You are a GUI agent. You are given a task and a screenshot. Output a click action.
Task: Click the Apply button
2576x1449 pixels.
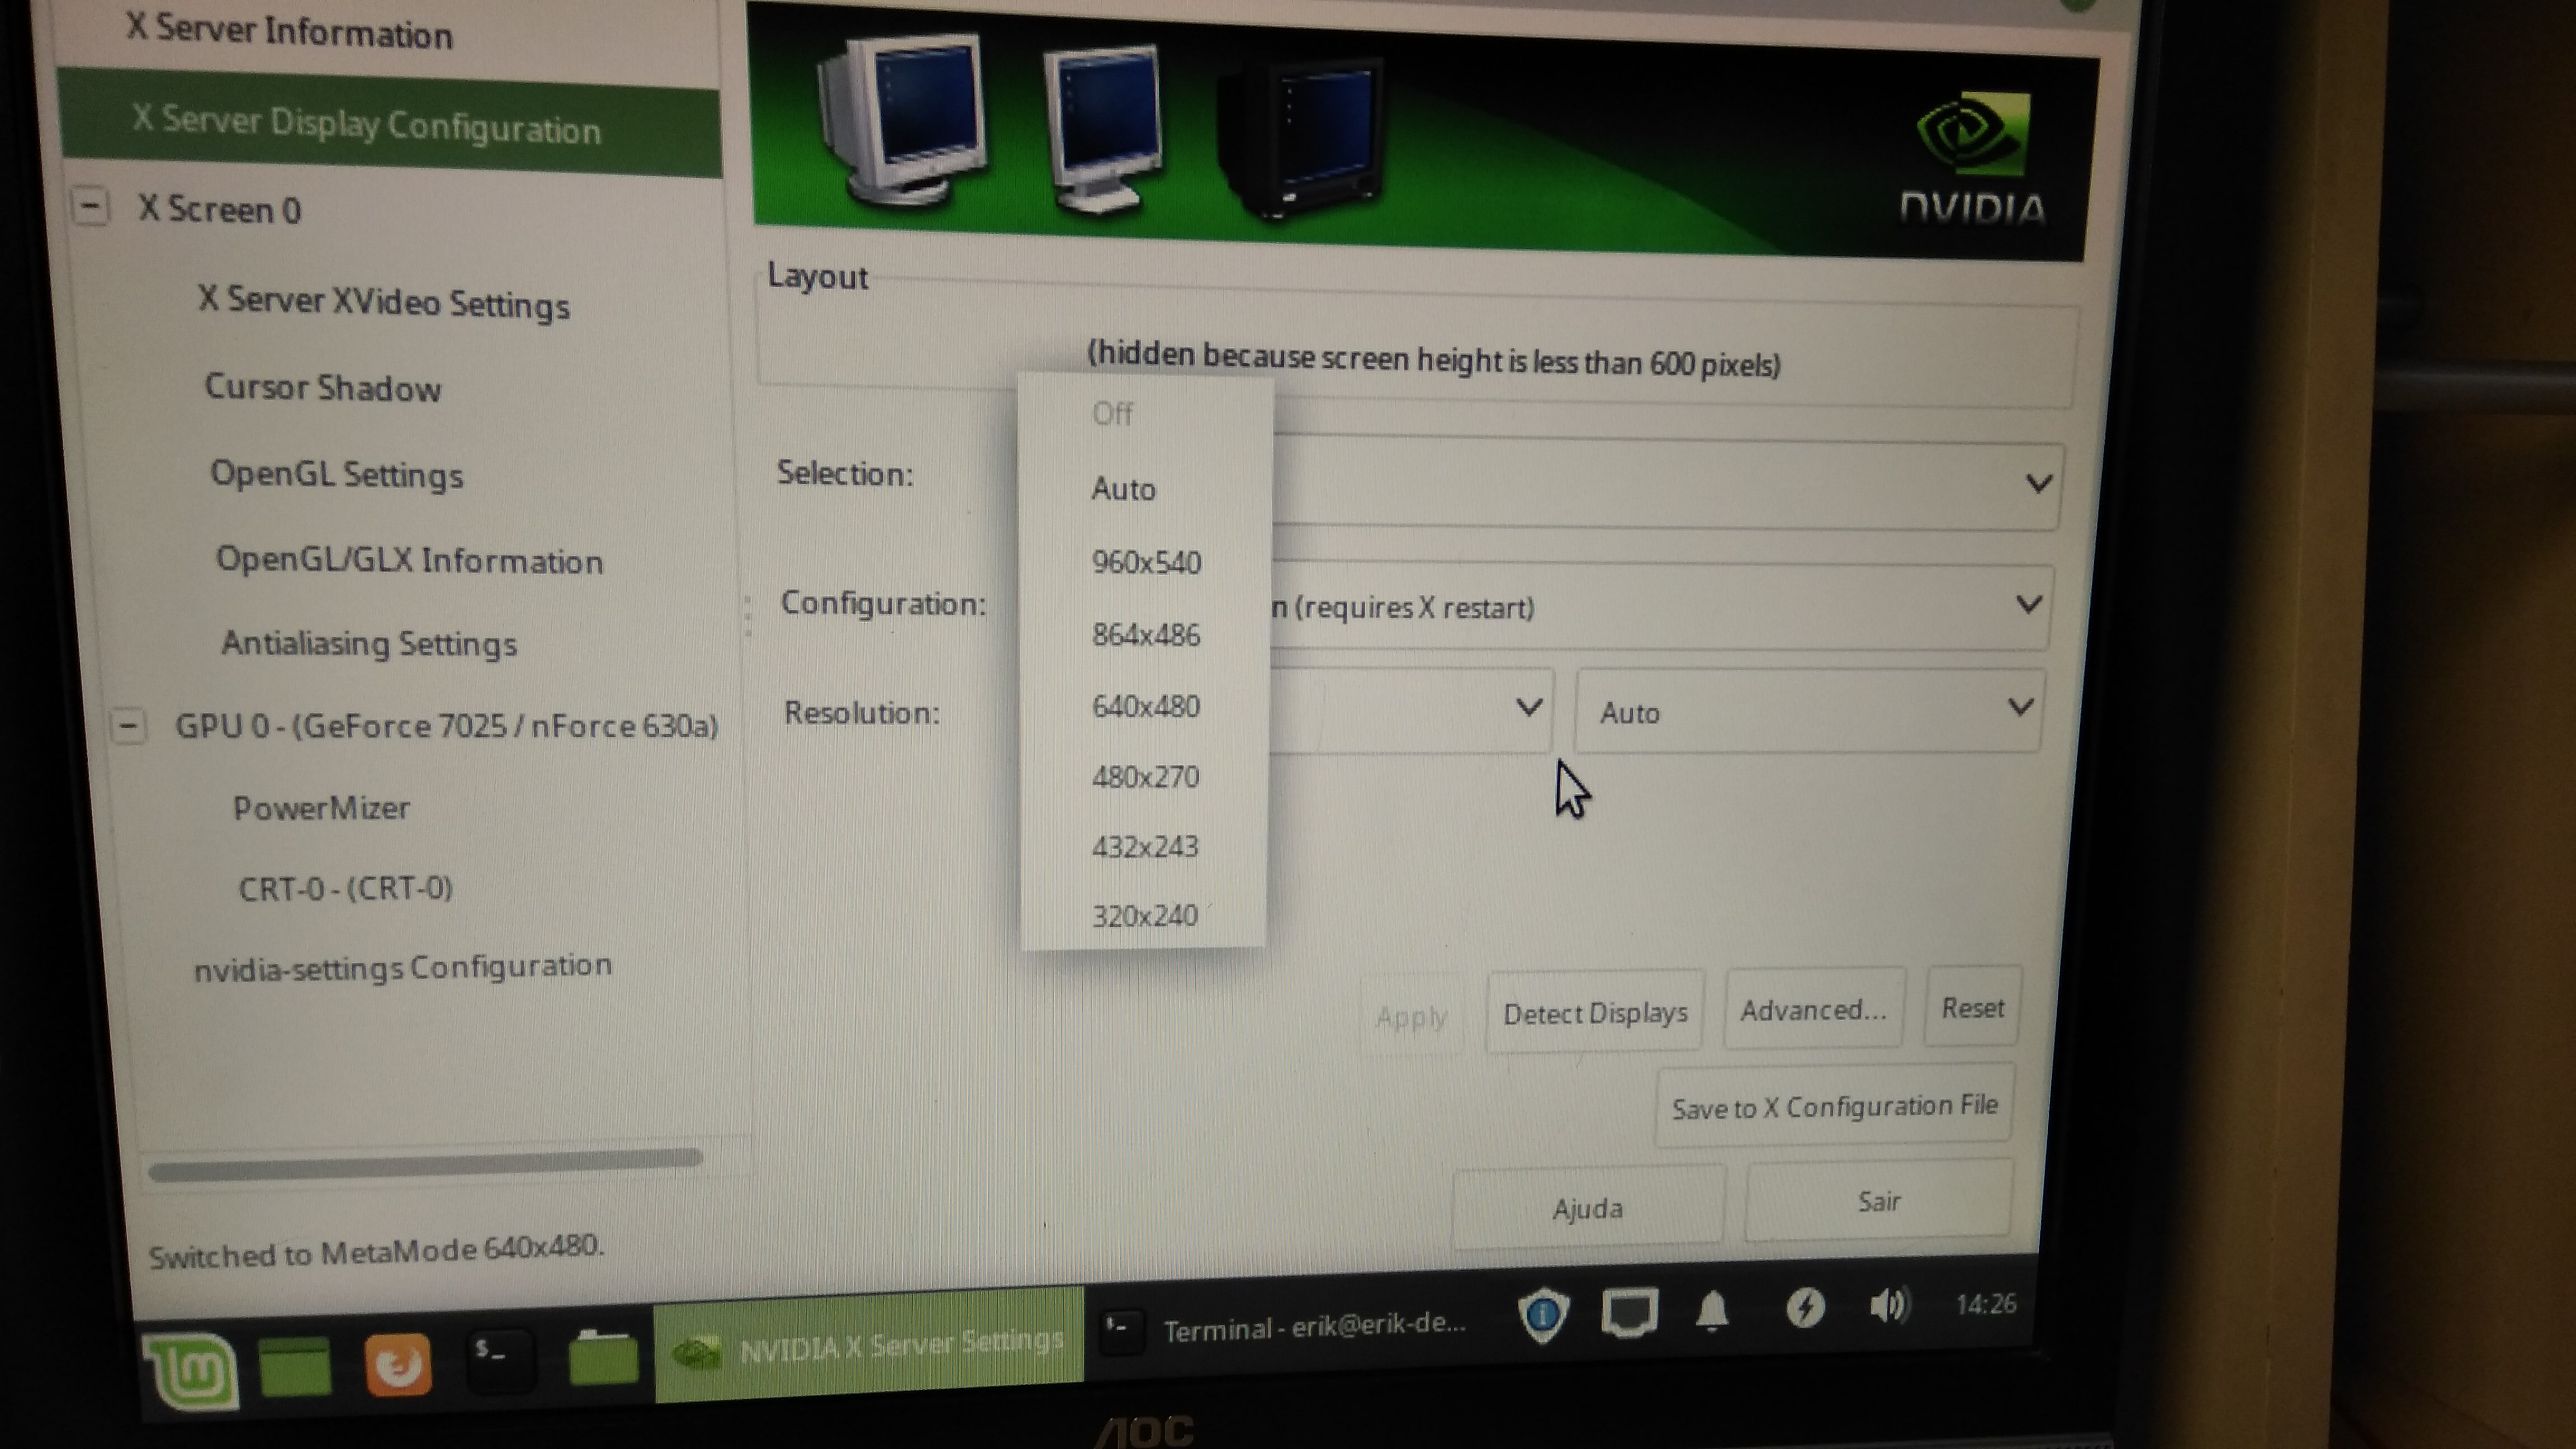point(1411,1017)
